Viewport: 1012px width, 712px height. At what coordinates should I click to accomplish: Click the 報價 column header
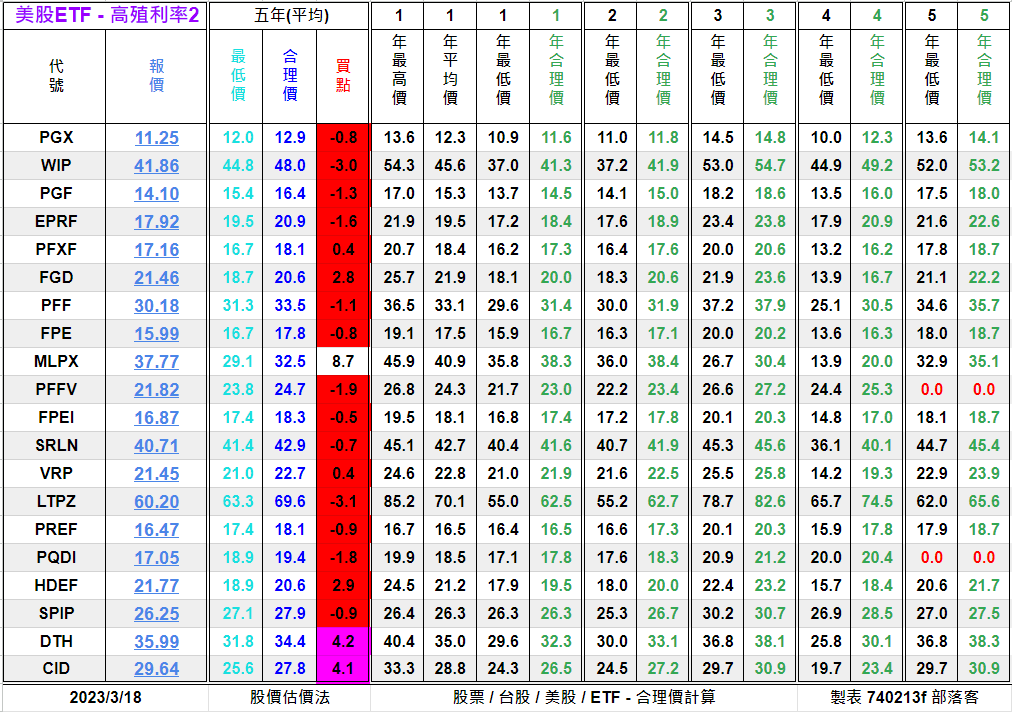click(157, 76)
